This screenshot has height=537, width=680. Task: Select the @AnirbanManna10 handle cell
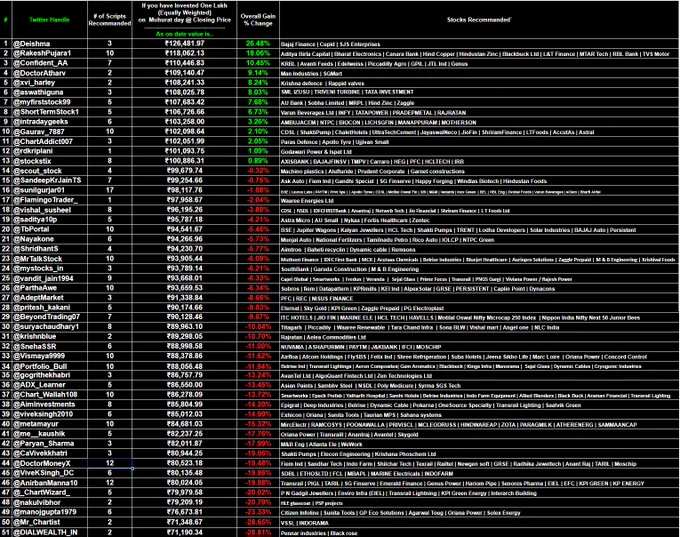[x=50, y=483]
